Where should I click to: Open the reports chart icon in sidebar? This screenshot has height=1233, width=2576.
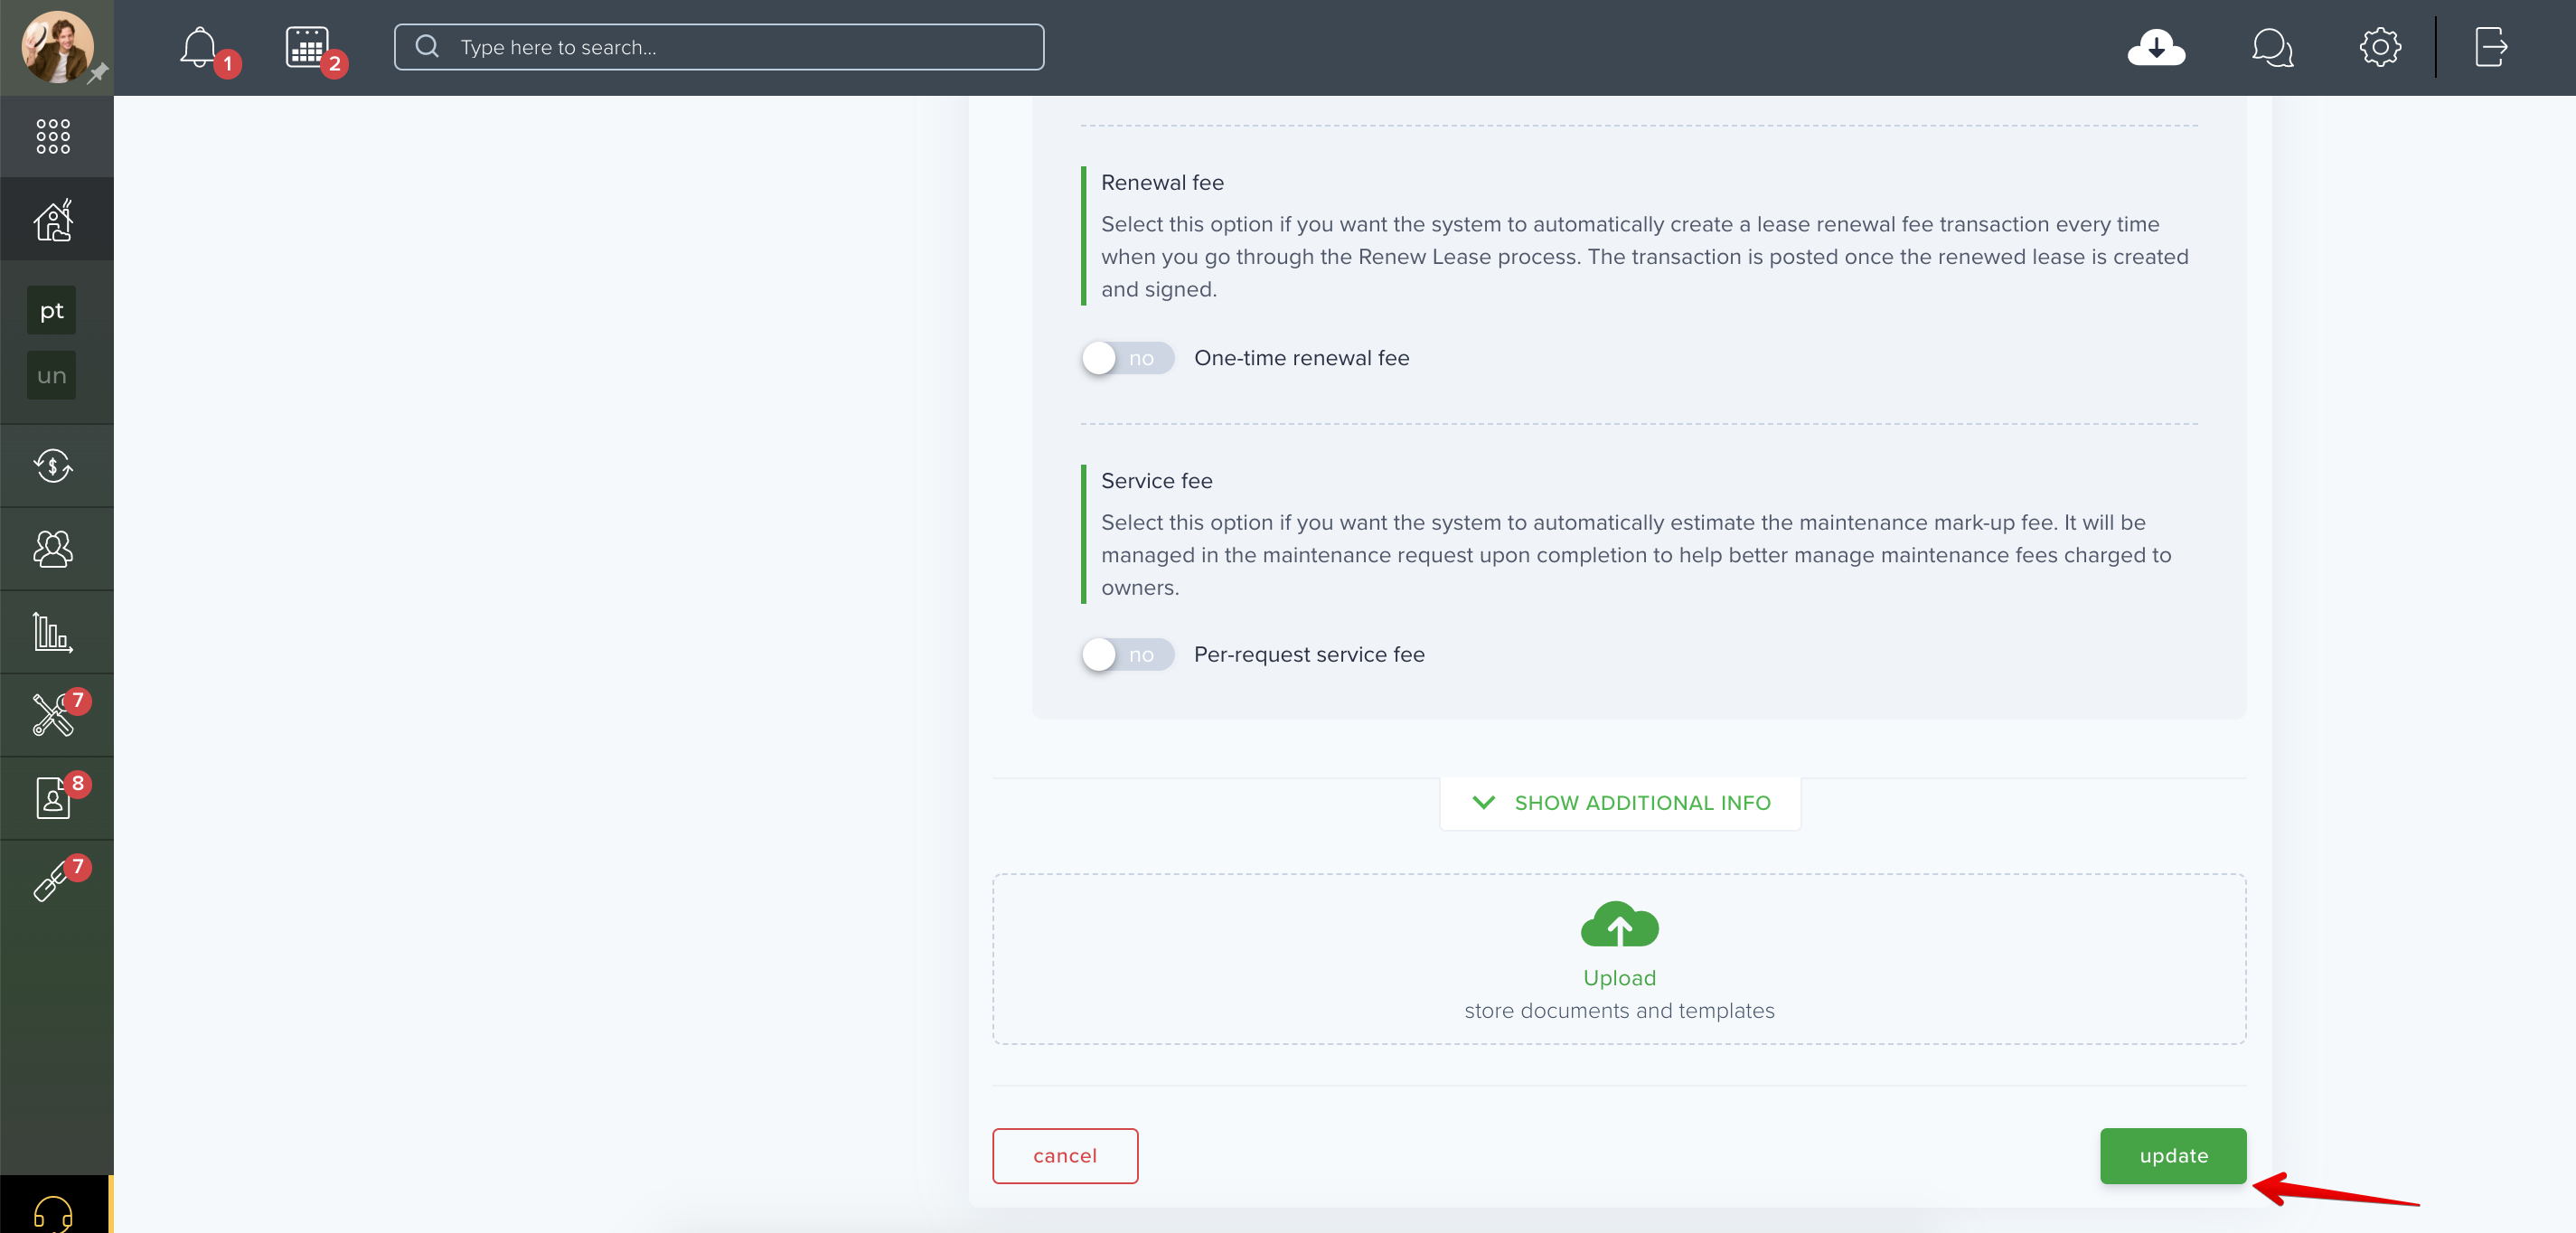[x=53, y=632]
